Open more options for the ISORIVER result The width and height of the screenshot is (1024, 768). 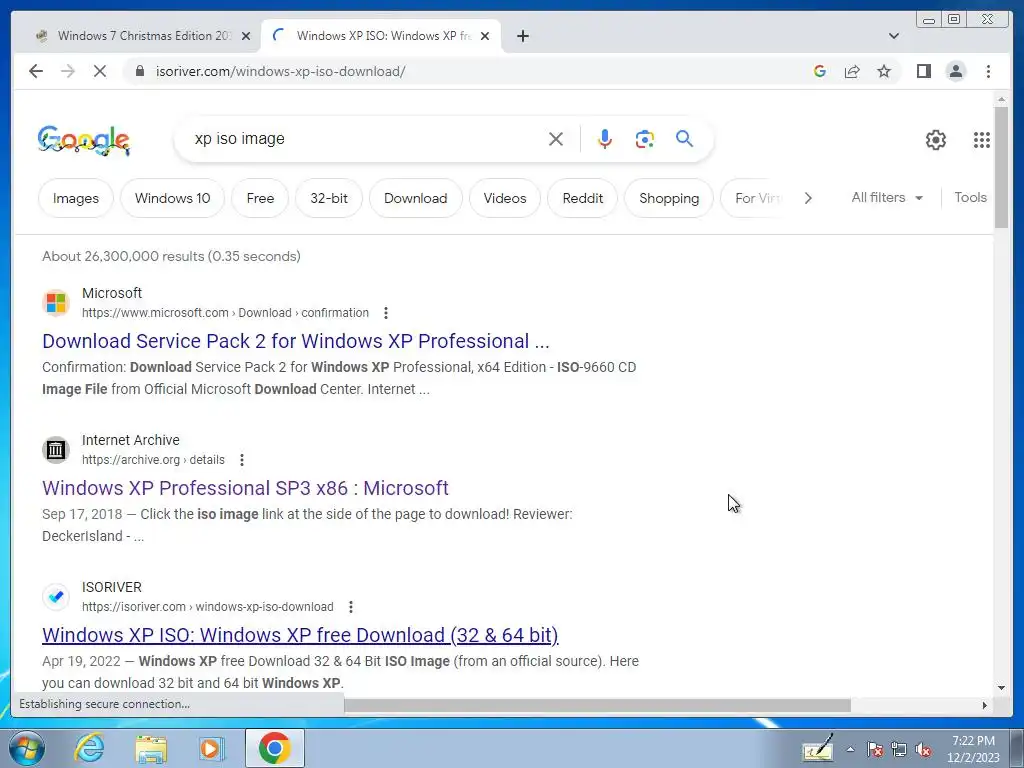351,607
